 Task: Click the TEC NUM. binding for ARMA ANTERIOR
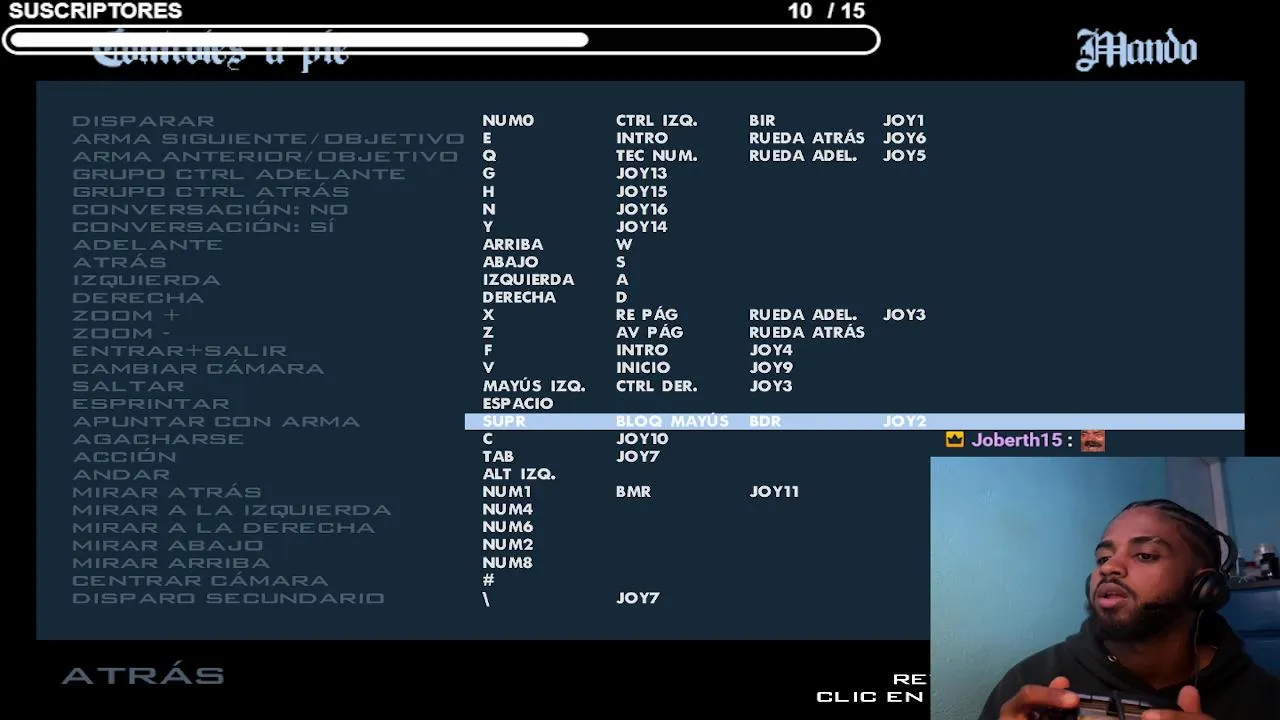pos(657,156)
